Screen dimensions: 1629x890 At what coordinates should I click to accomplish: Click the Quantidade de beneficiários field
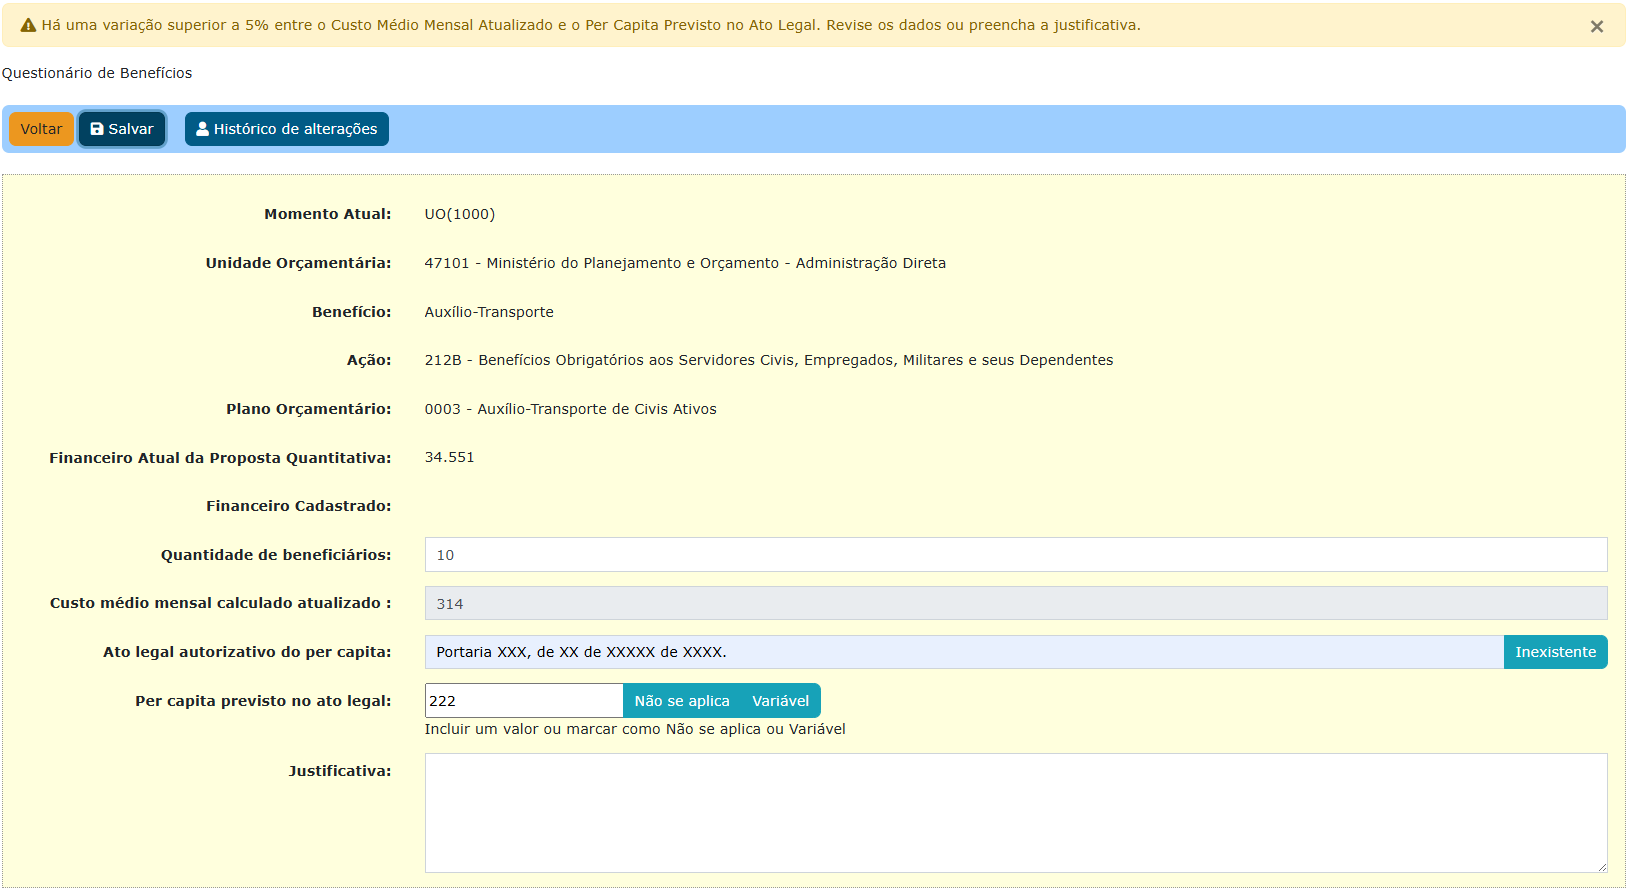(x=1016, y=555)
